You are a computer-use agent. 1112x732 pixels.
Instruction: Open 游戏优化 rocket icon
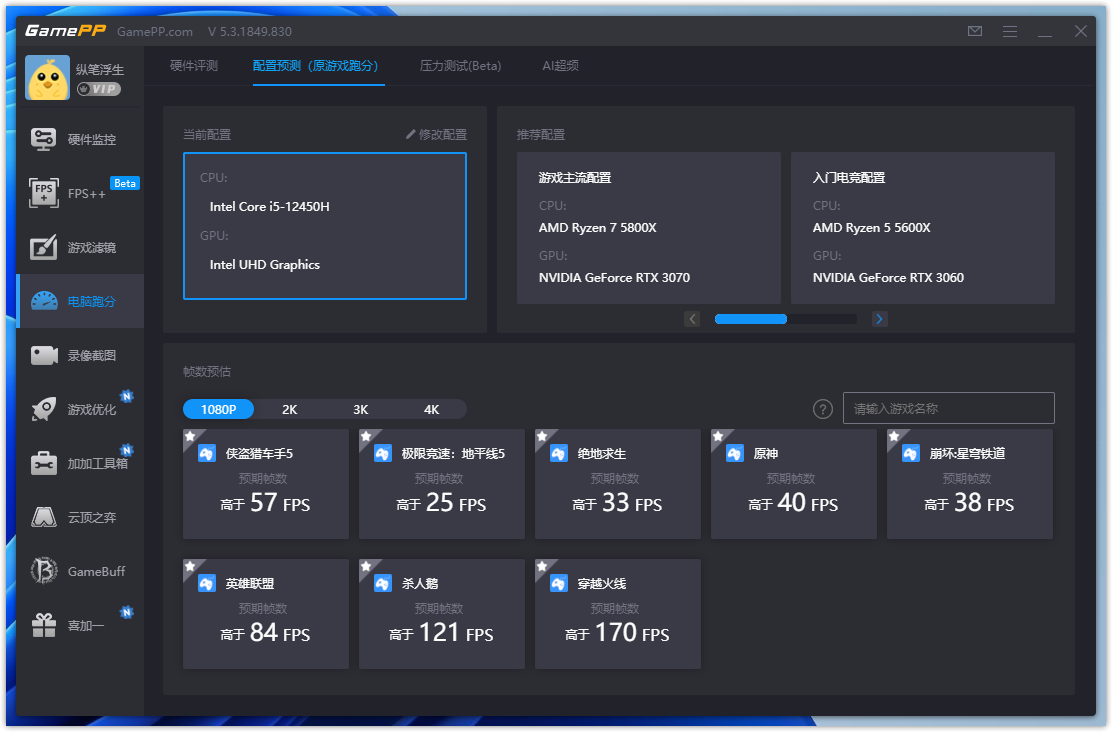[43, 409]
